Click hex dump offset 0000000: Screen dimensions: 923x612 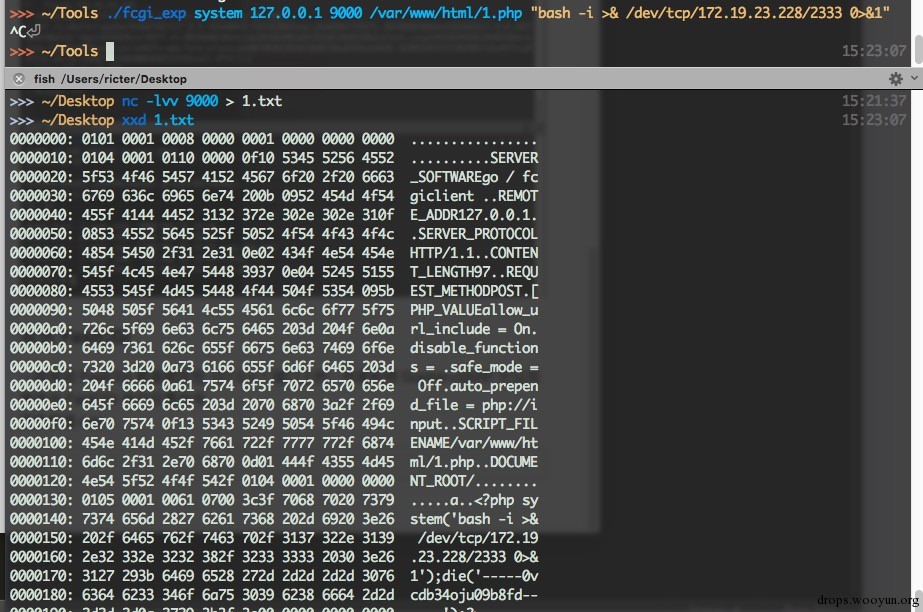(x=41, y=139)
